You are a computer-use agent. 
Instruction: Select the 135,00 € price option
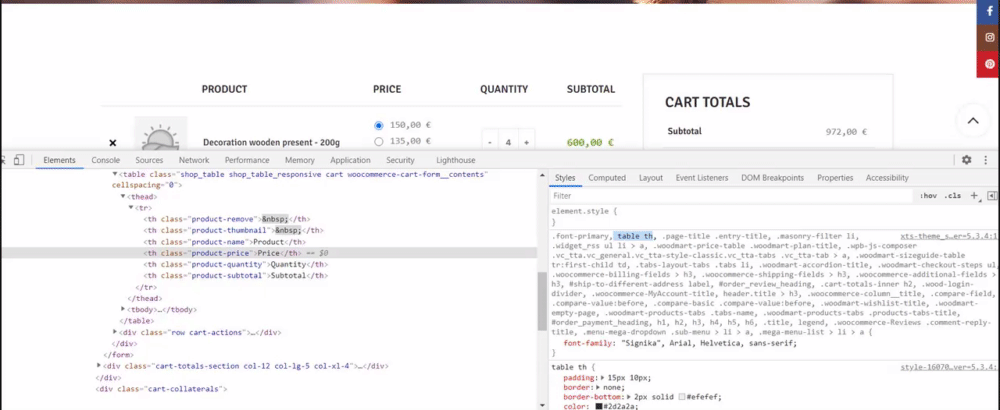coord(379,142)
